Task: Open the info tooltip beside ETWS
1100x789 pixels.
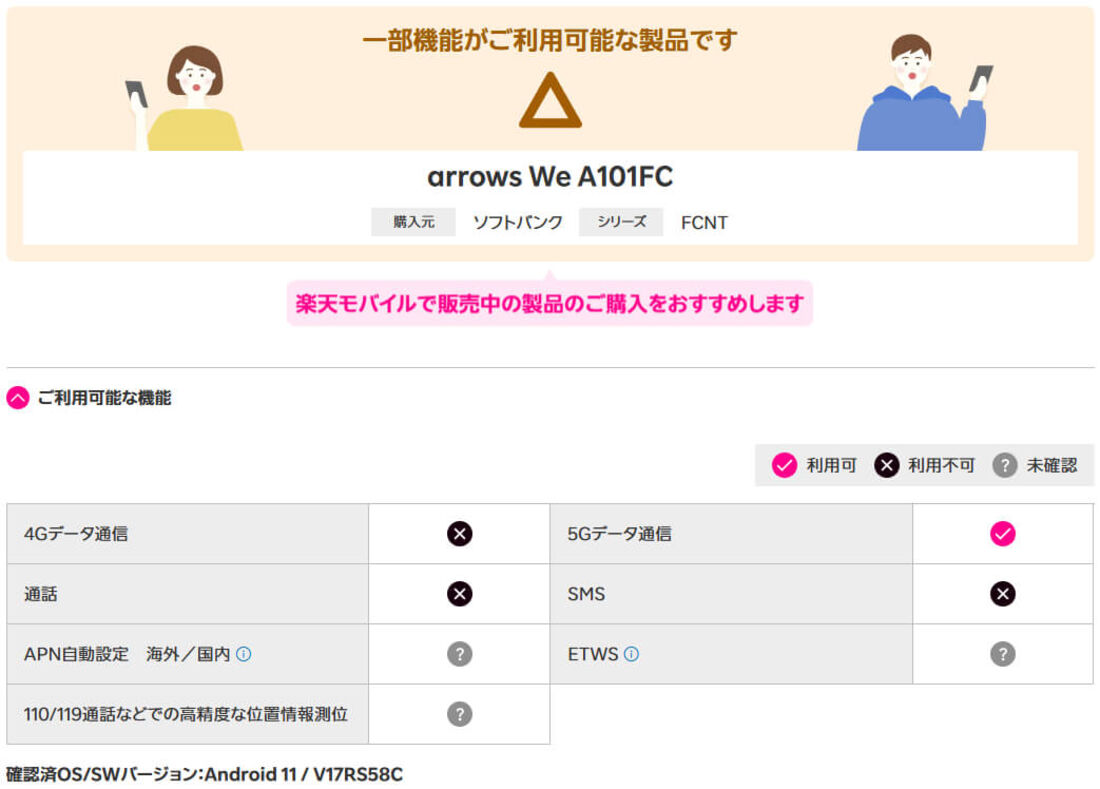Action: [x=631, y=654]
